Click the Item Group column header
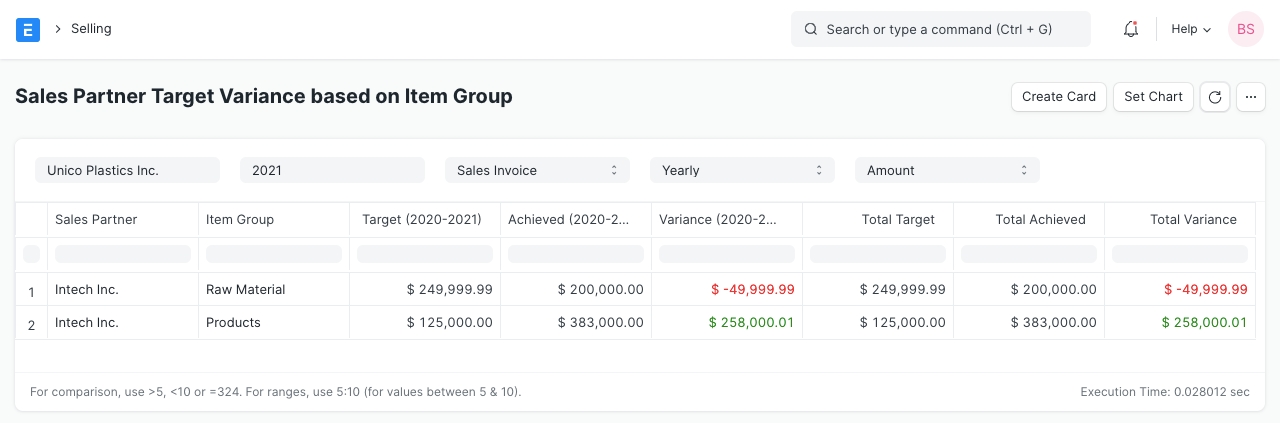The height and width of the screenshot is (423, 1280). [240, 219]
